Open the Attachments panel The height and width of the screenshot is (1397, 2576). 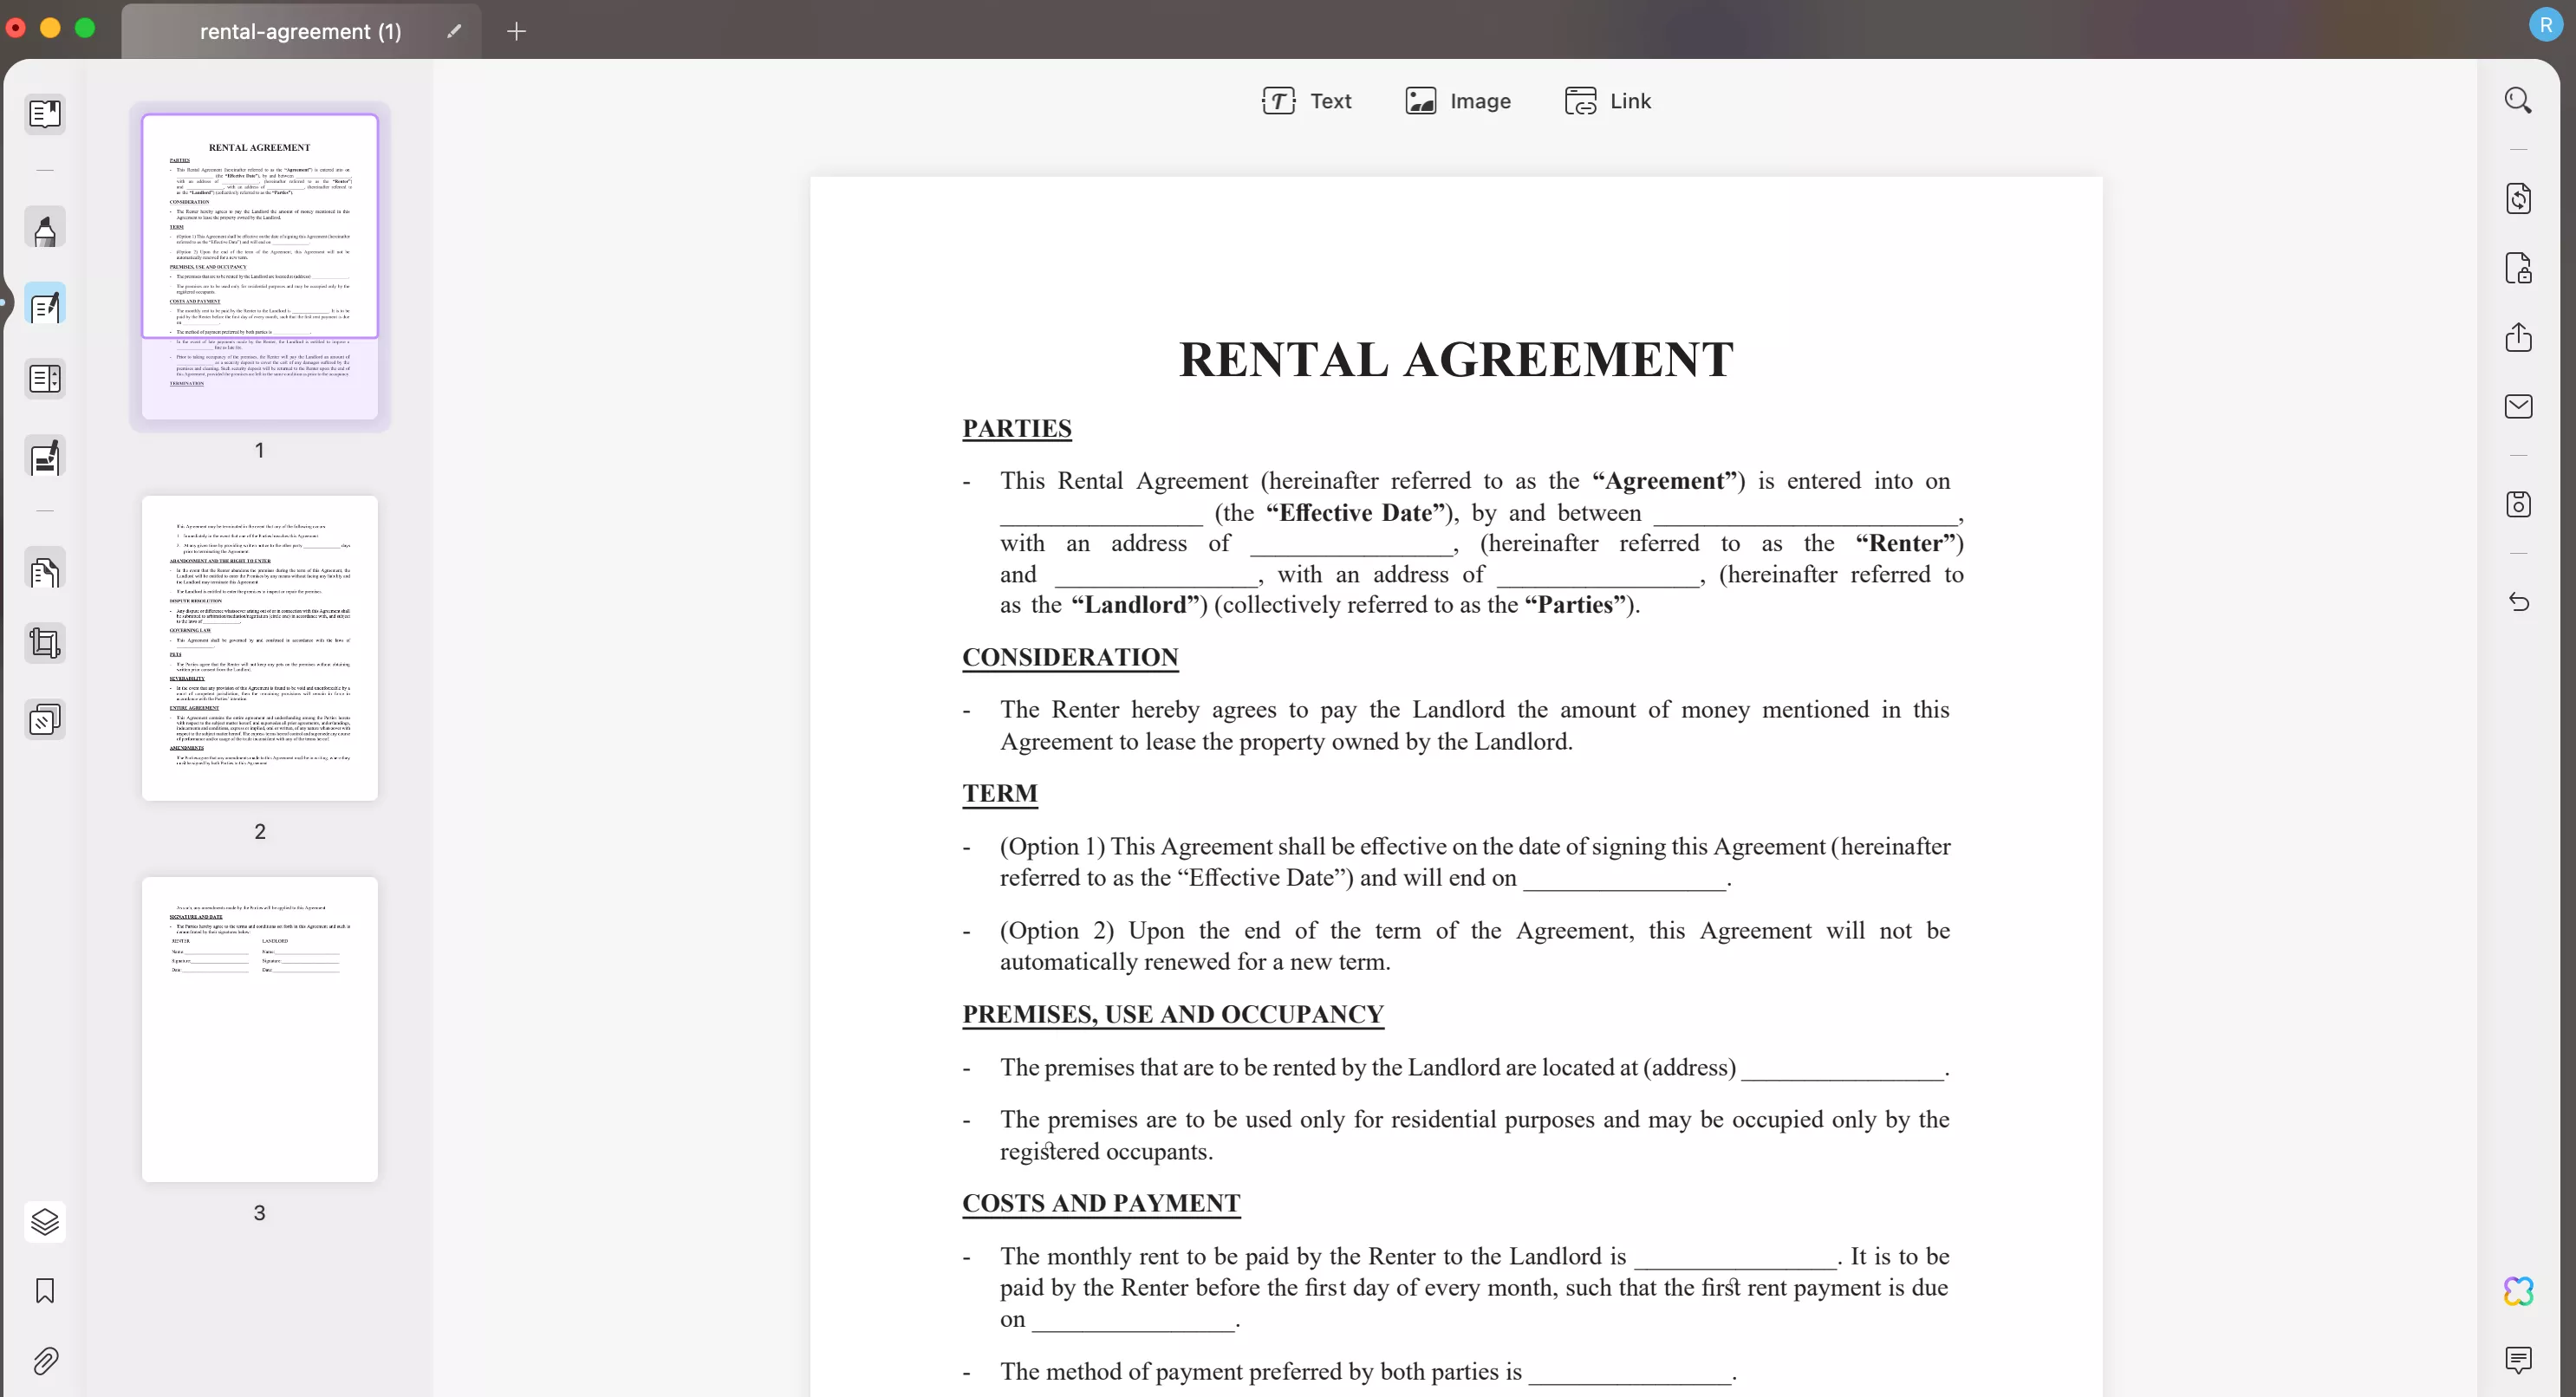(x=45, y=1361)
